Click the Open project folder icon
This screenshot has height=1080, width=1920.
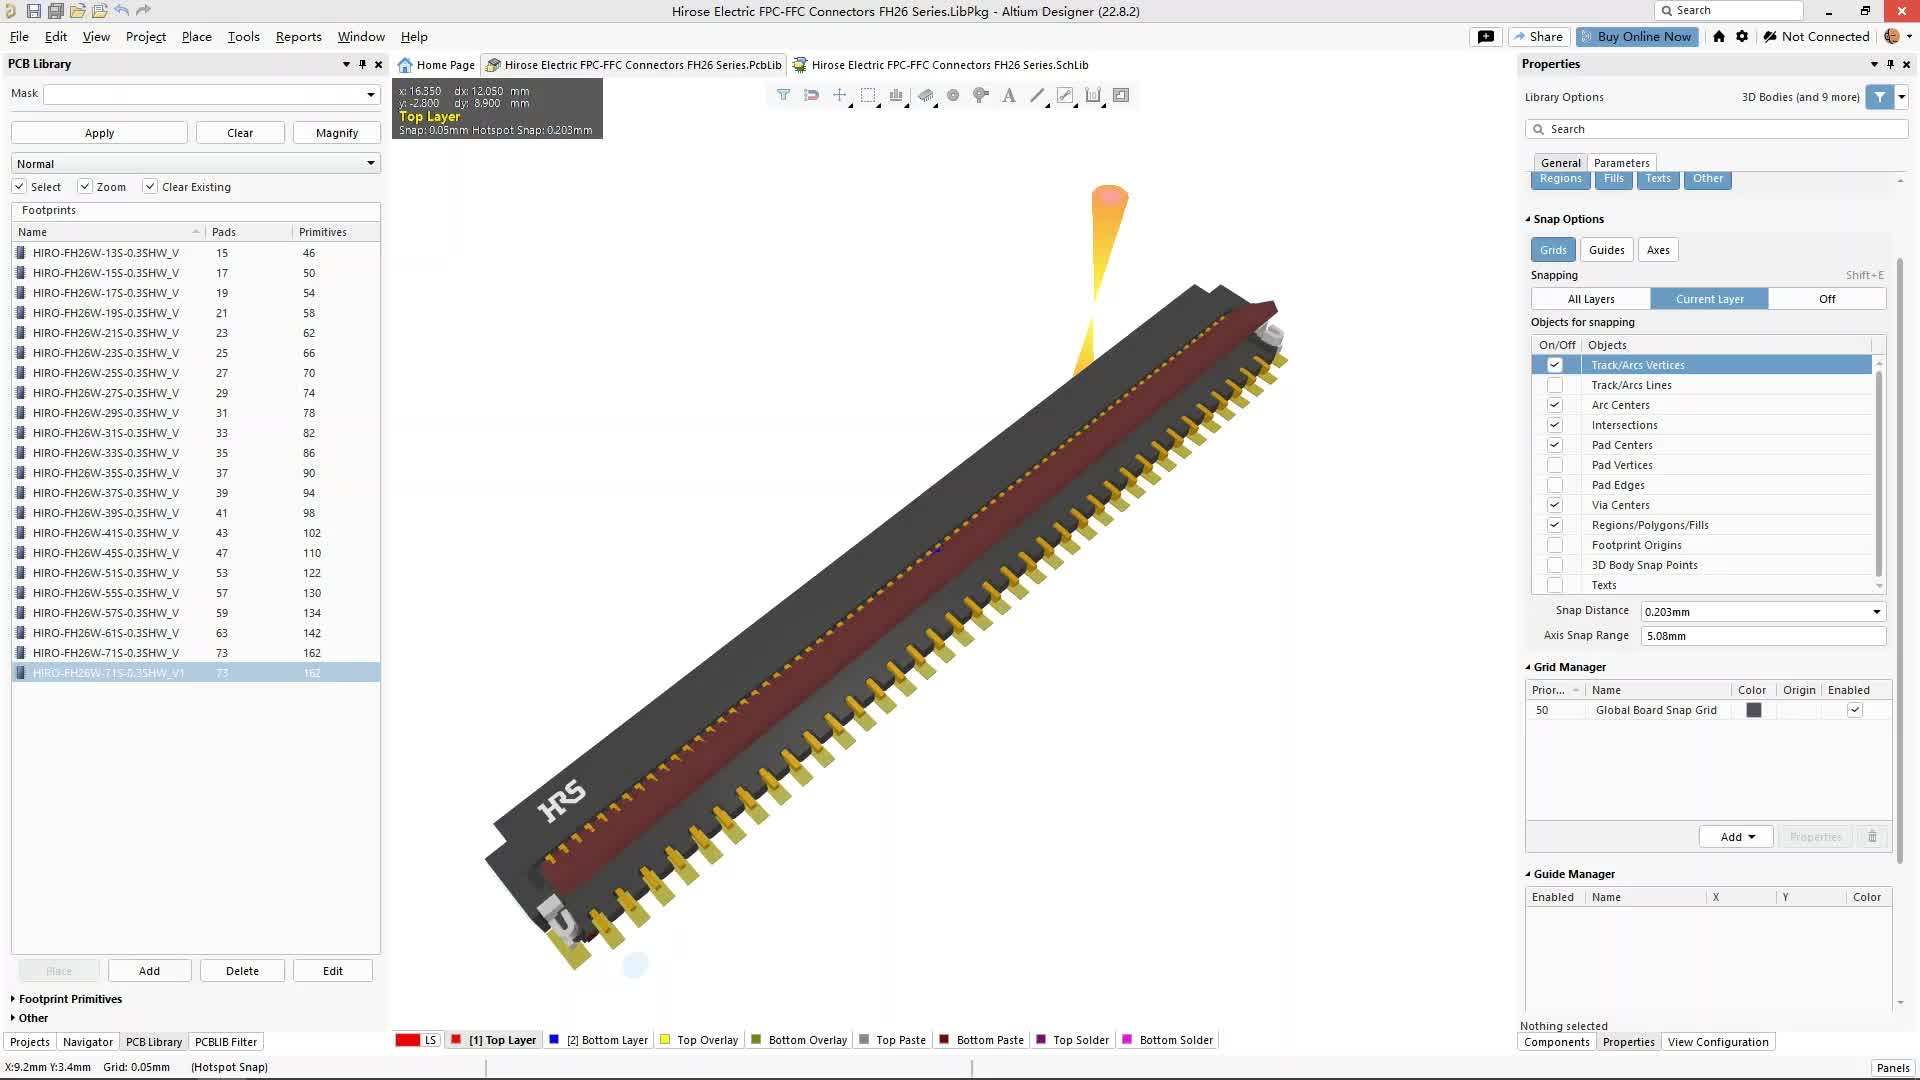[x=99, y=11]
